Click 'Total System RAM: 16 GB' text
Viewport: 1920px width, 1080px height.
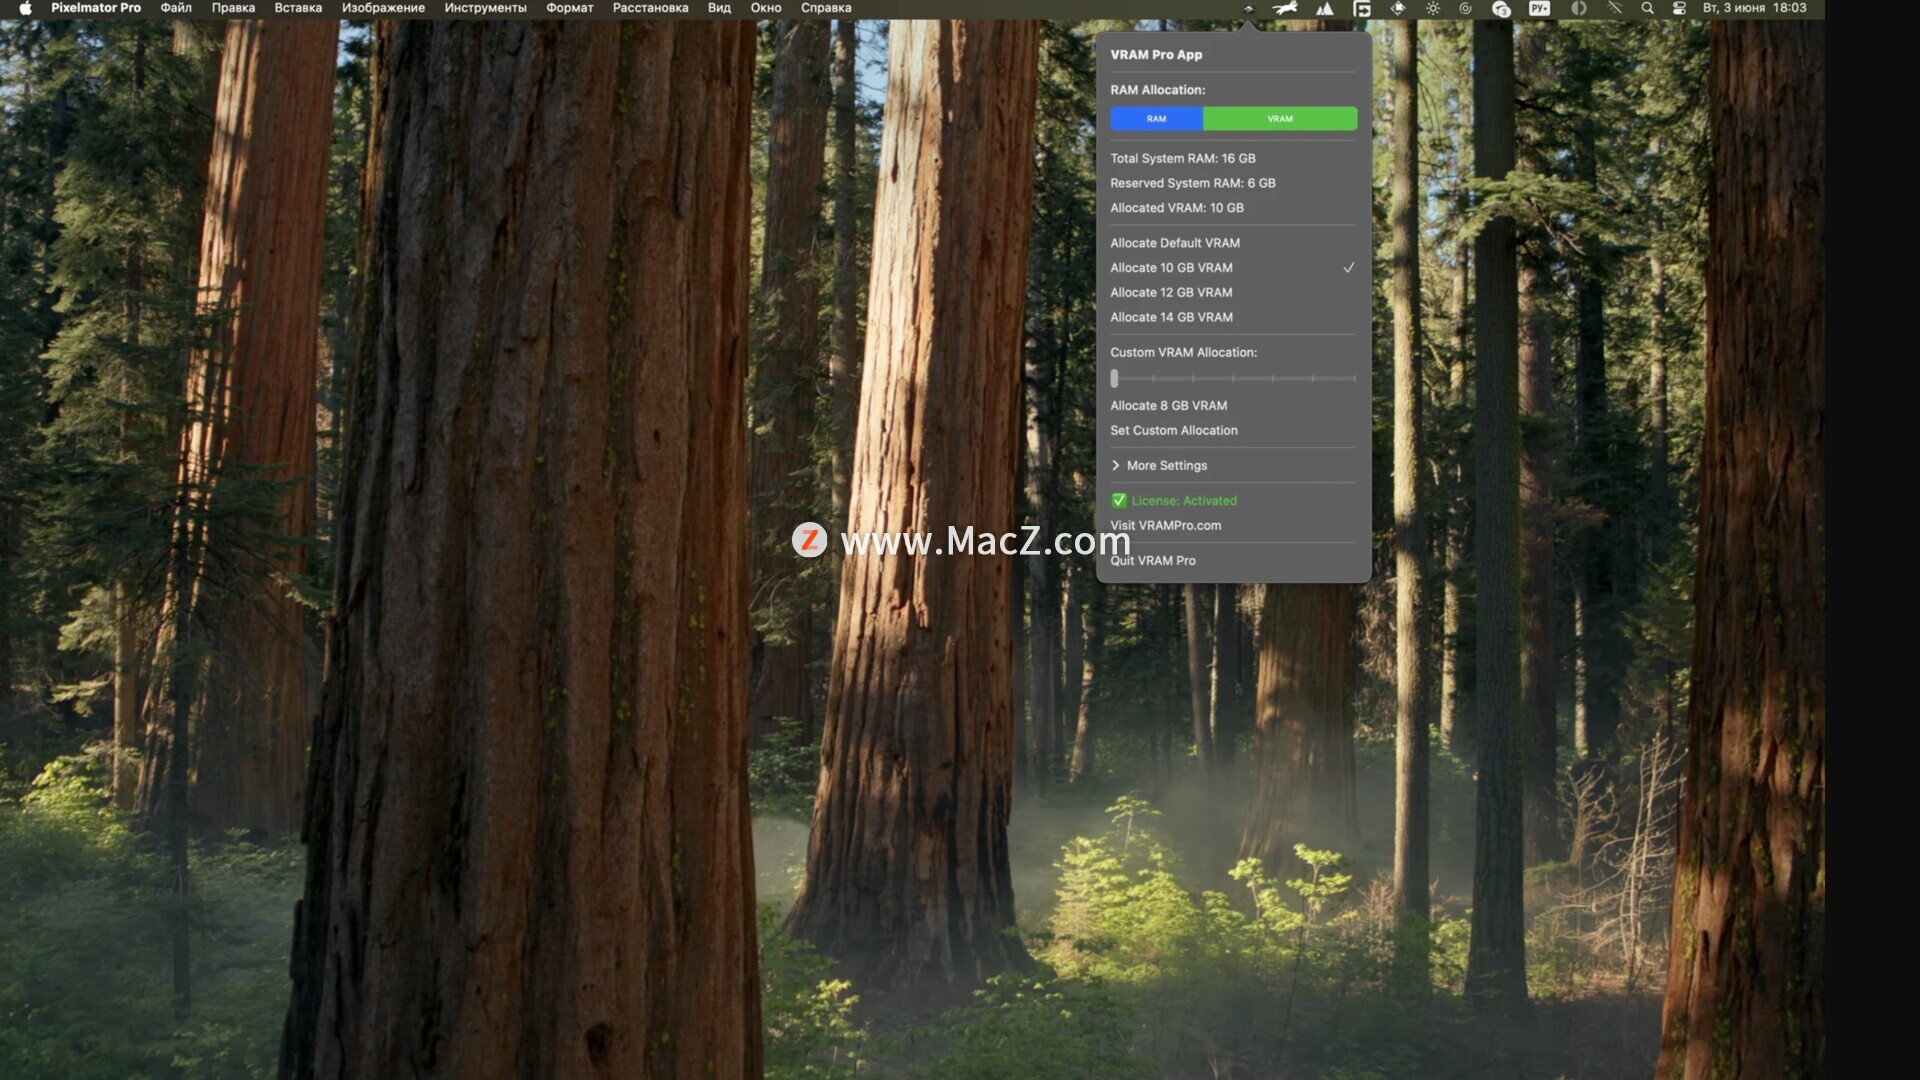pyautogui.click(x=1182, y=158)
